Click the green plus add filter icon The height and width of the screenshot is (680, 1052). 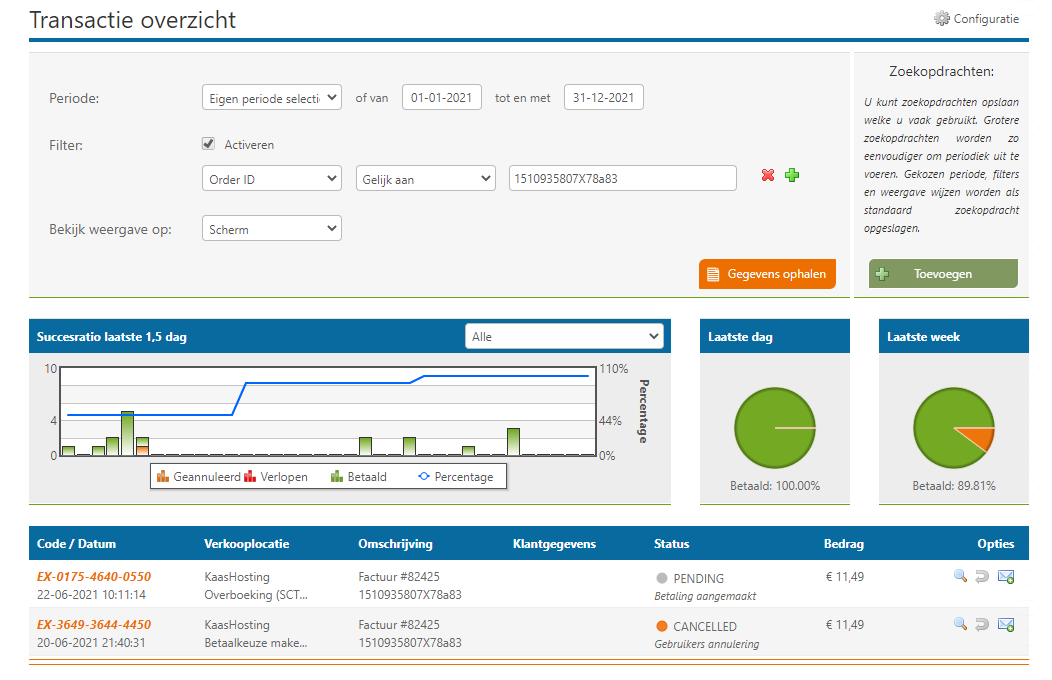(x=792, y=176)
